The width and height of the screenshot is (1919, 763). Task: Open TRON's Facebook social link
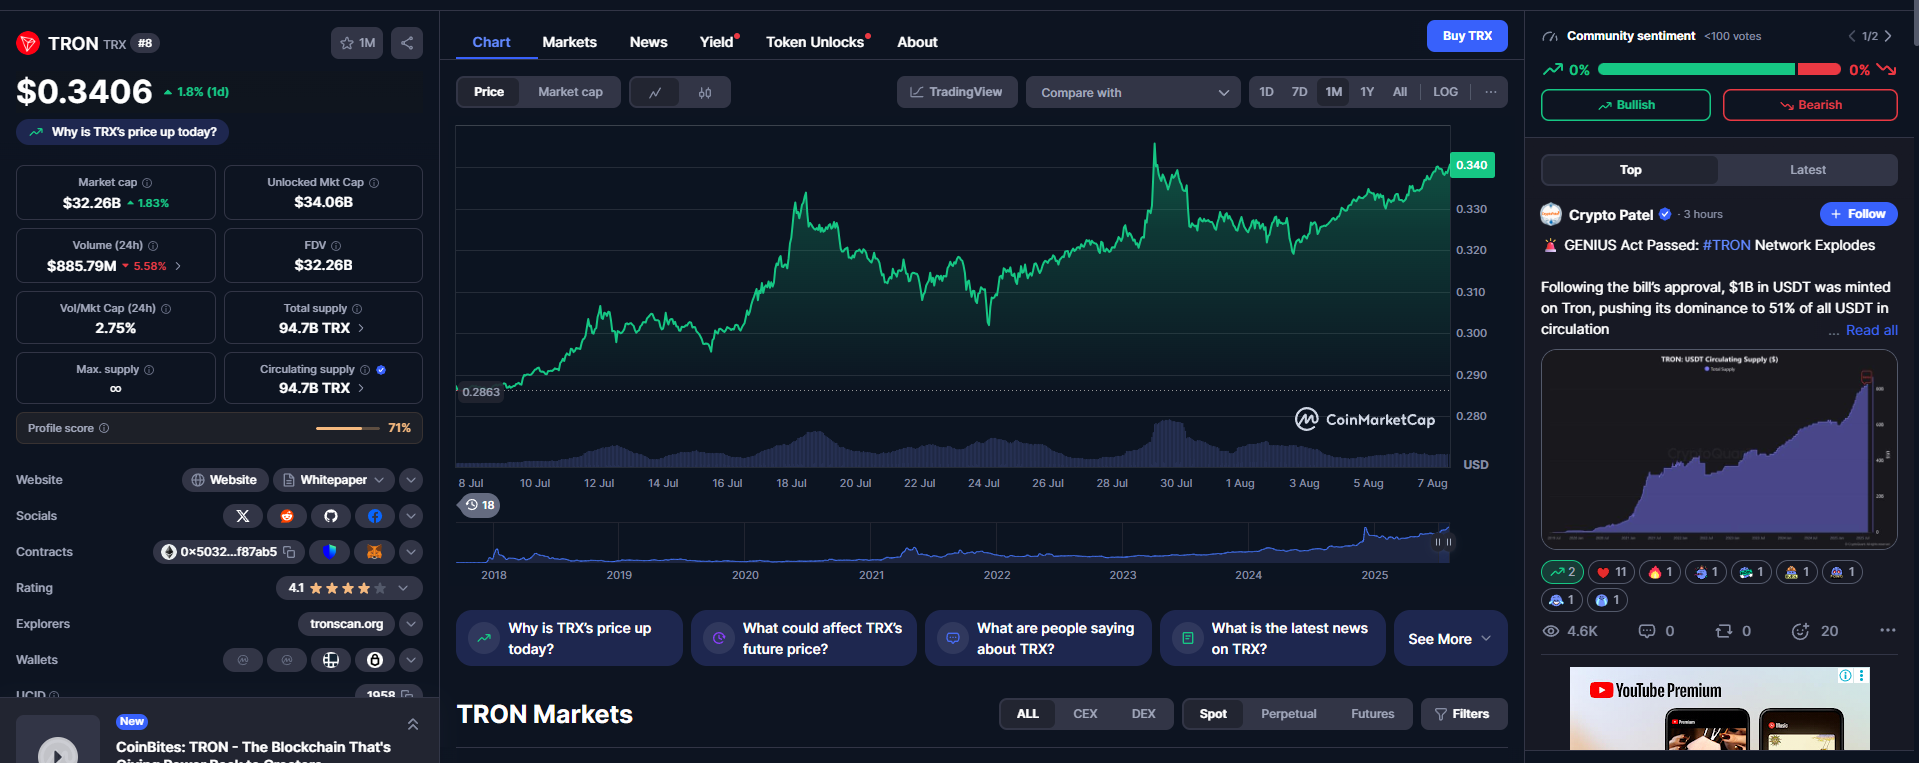375,516
